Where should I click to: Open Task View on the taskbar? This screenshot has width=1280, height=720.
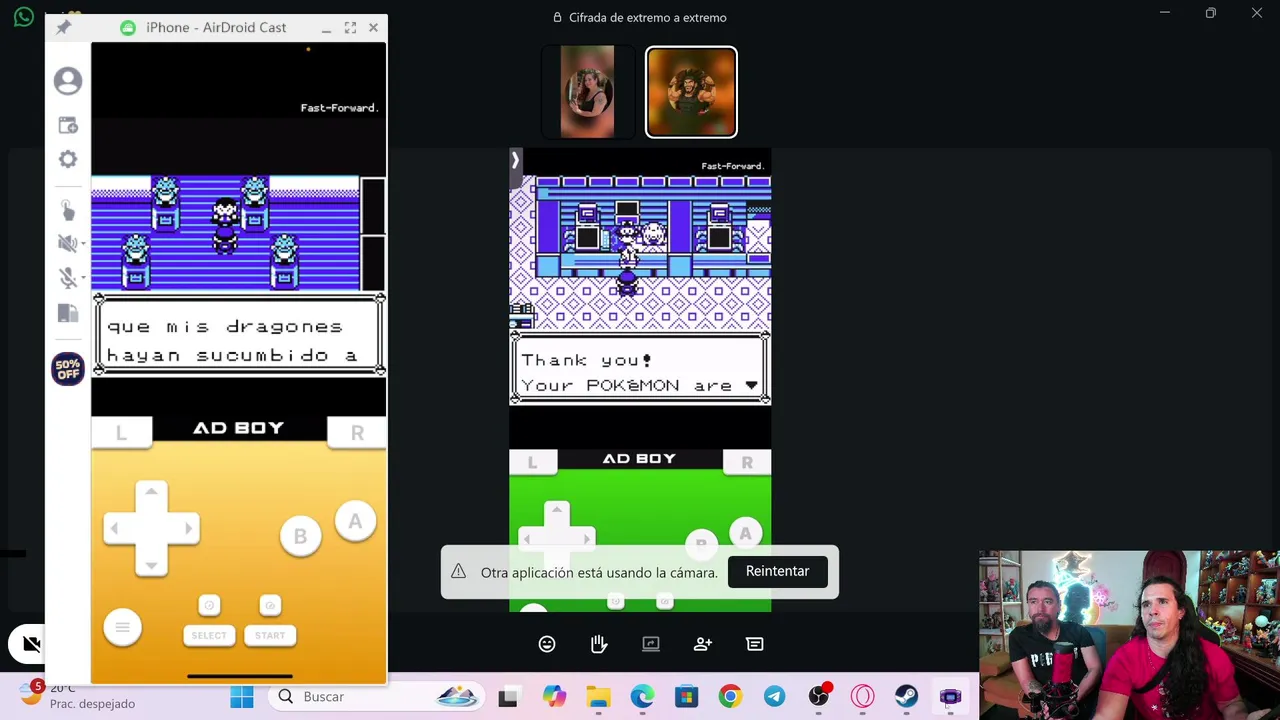(508, 697)
